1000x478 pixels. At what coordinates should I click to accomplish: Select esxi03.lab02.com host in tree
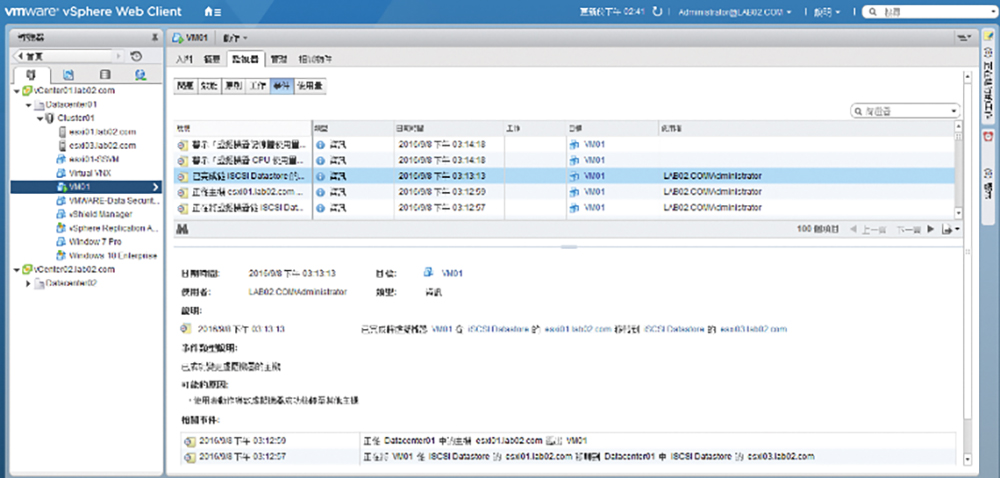coord(102,145)
